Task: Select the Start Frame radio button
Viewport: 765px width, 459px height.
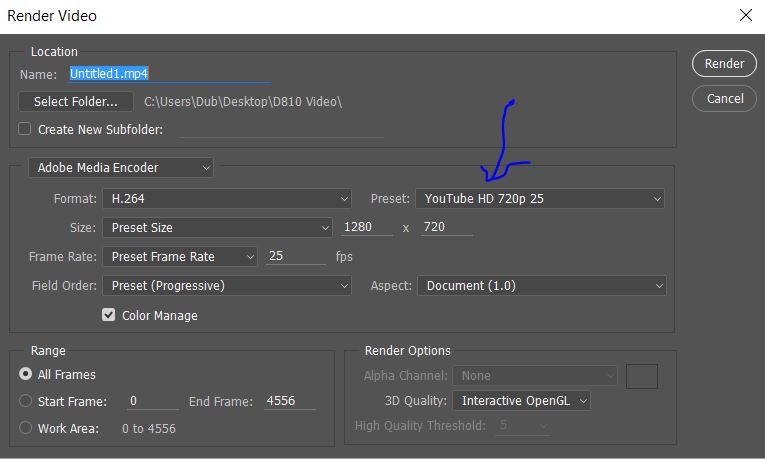Action: pos(25,401)
